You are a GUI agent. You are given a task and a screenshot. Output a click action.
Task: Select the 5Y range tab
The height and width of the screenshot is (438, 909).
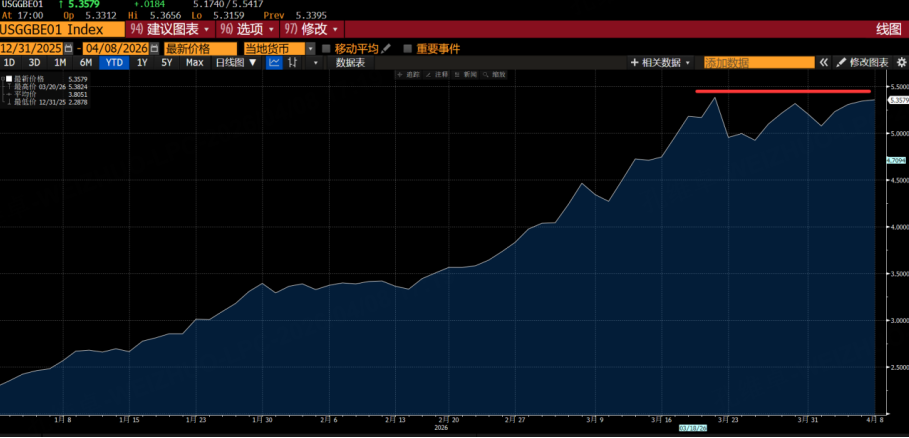tap(167, 63)
